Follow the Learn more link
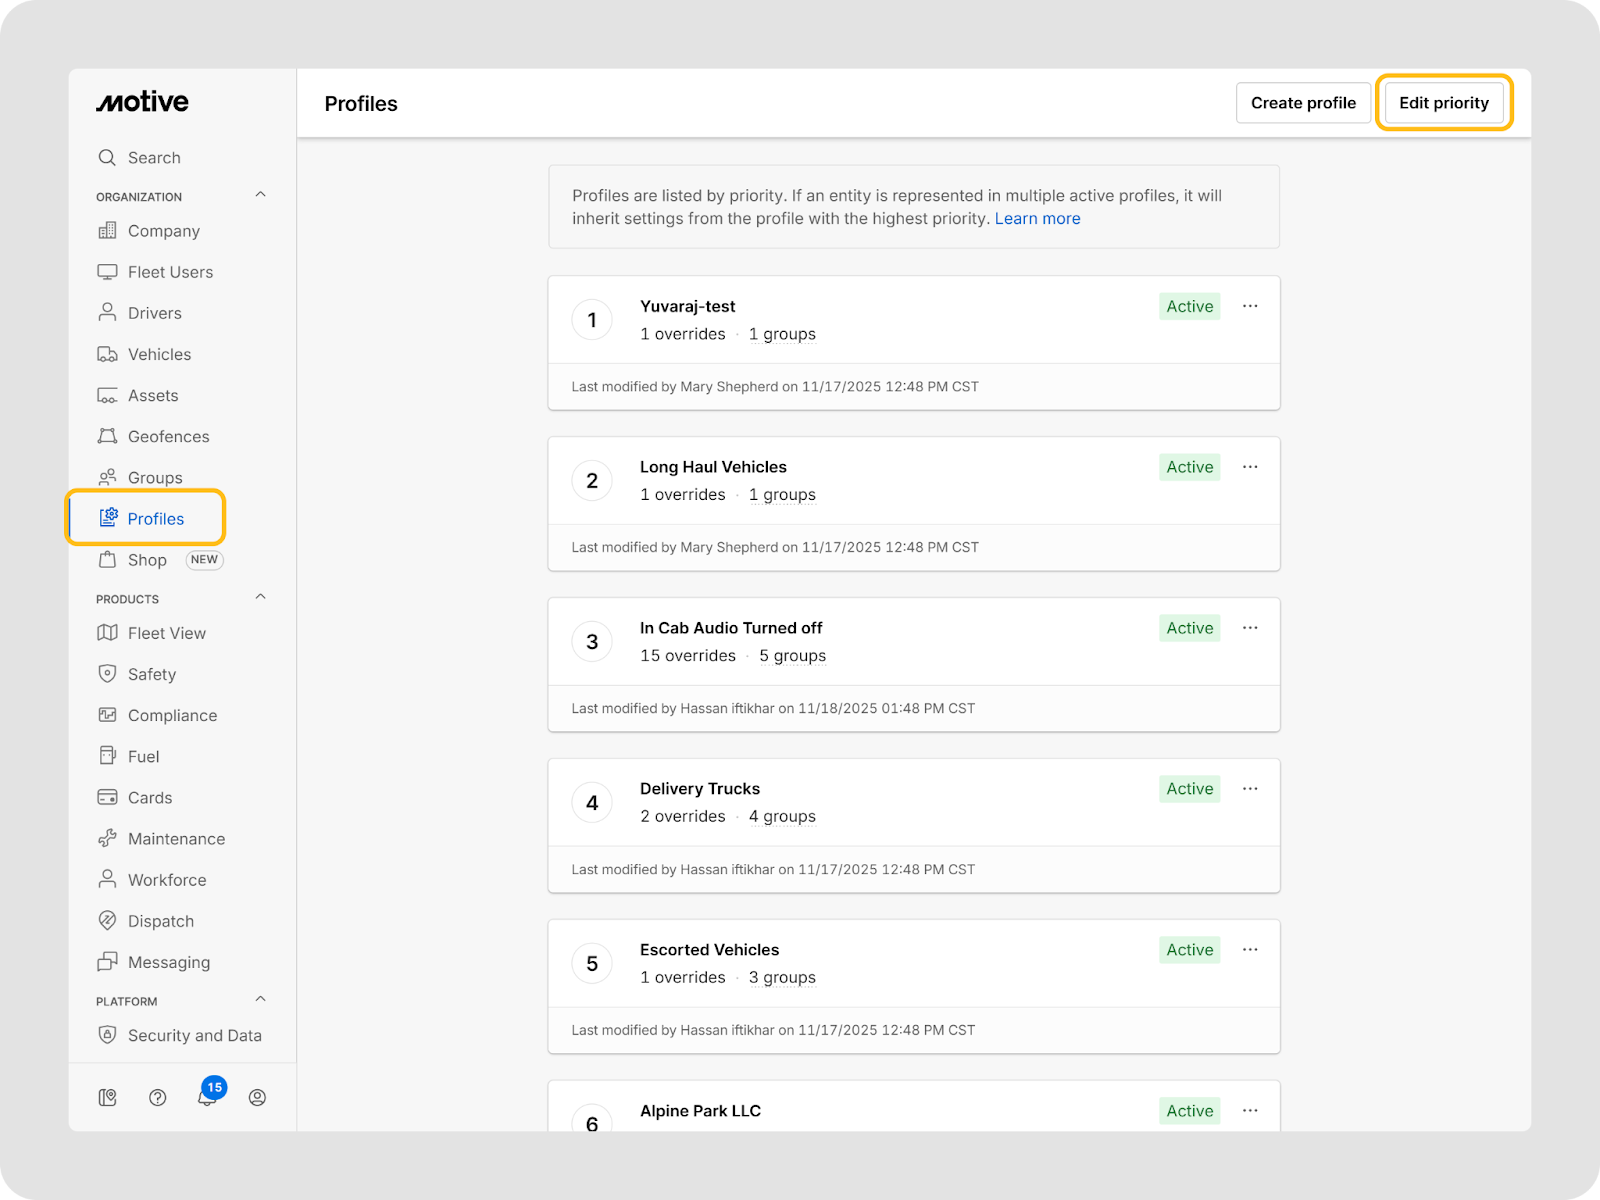This screenshot has height=1200, width=1600. point(1037,219)
